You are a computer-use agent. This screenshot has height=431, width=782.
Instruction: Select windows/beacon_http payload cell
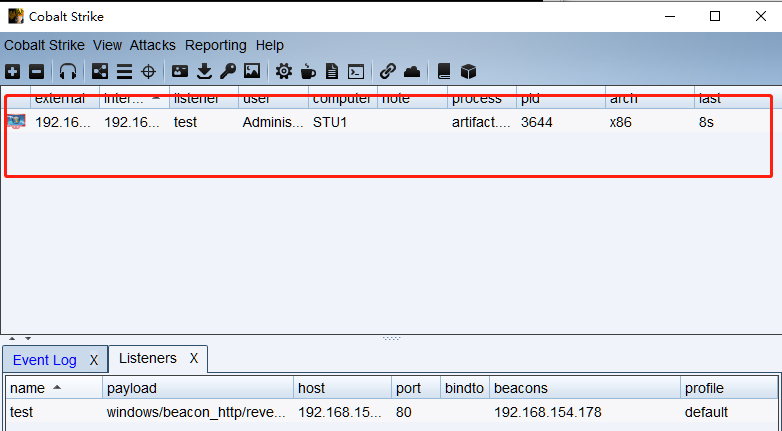click(198, 413)
